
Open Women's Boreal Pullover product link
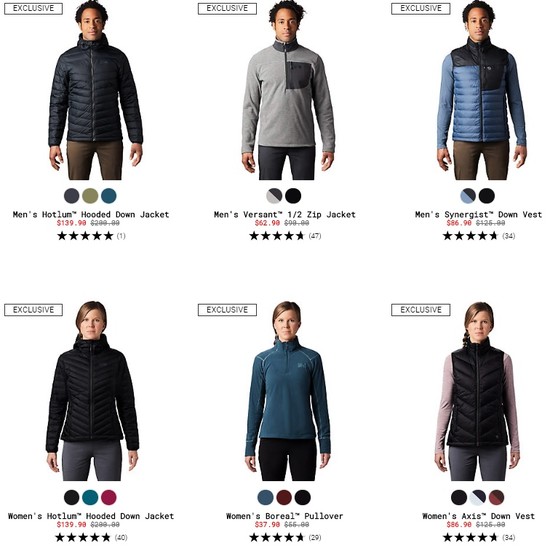[284, 516]
